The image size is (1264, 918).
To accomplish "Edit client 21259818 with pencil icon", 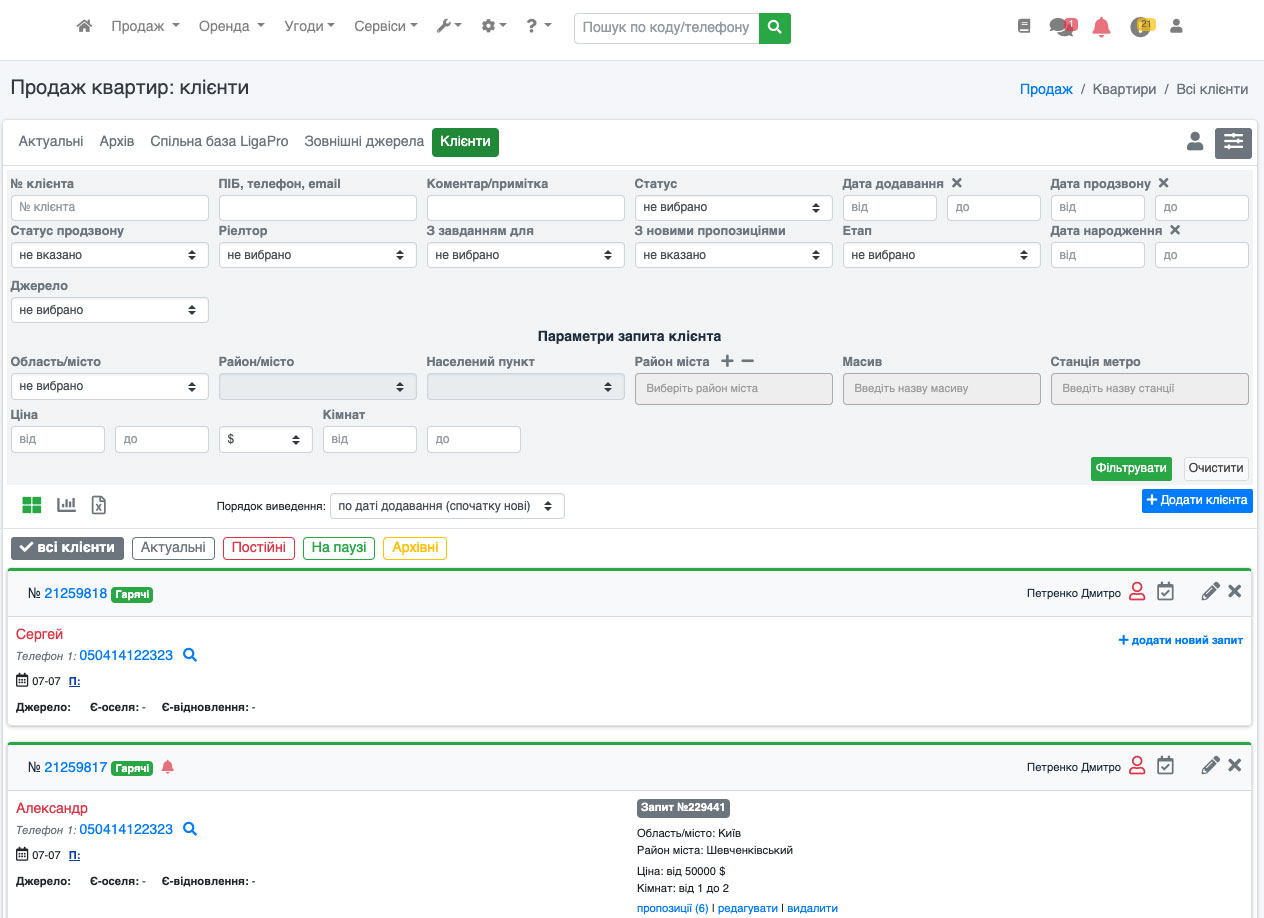I will click(x=1210, y=592).
